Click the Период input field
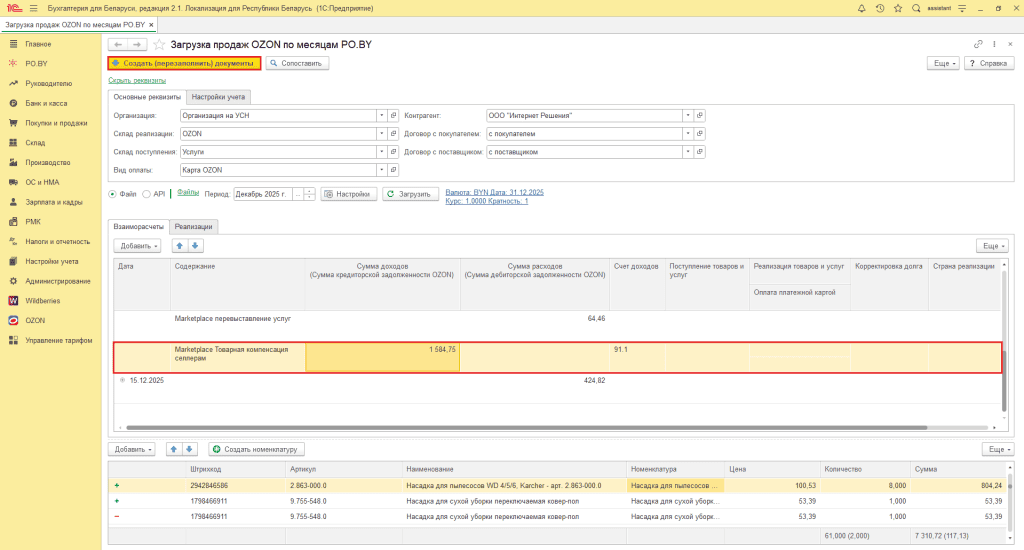 (x=263, y=194)
